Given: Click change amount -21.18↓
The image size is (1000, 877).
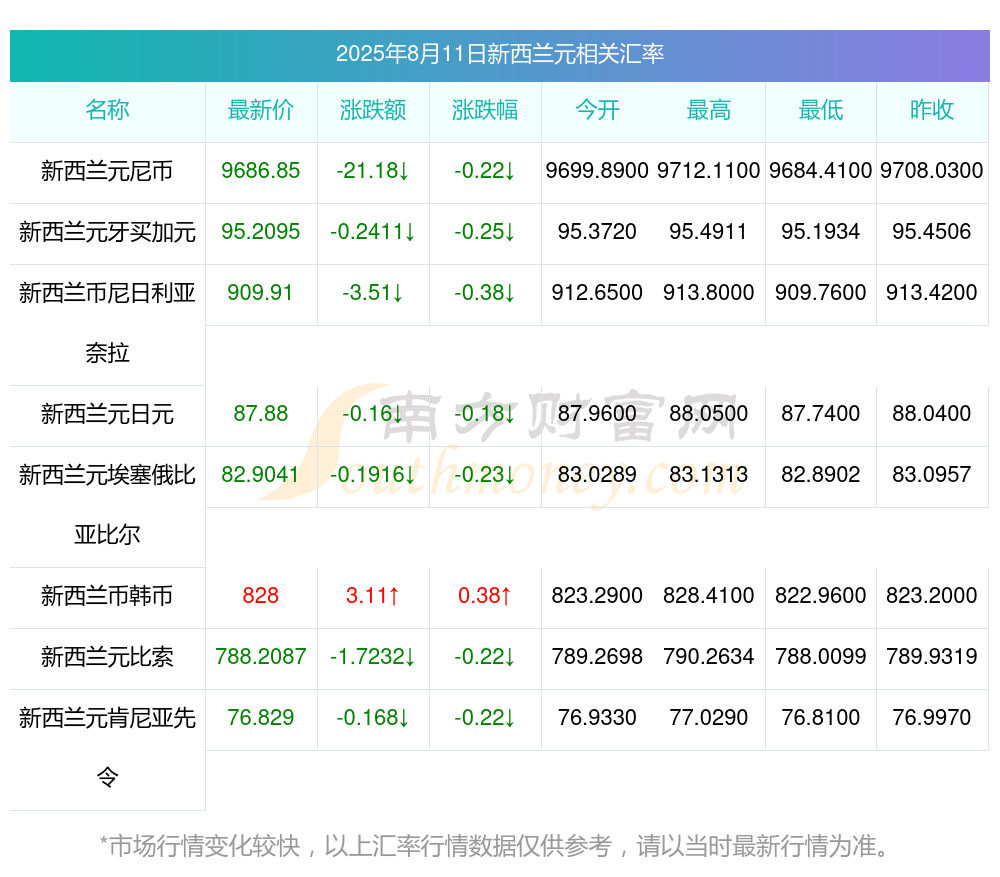Looking at the screenshot, I should pos(372,170).
